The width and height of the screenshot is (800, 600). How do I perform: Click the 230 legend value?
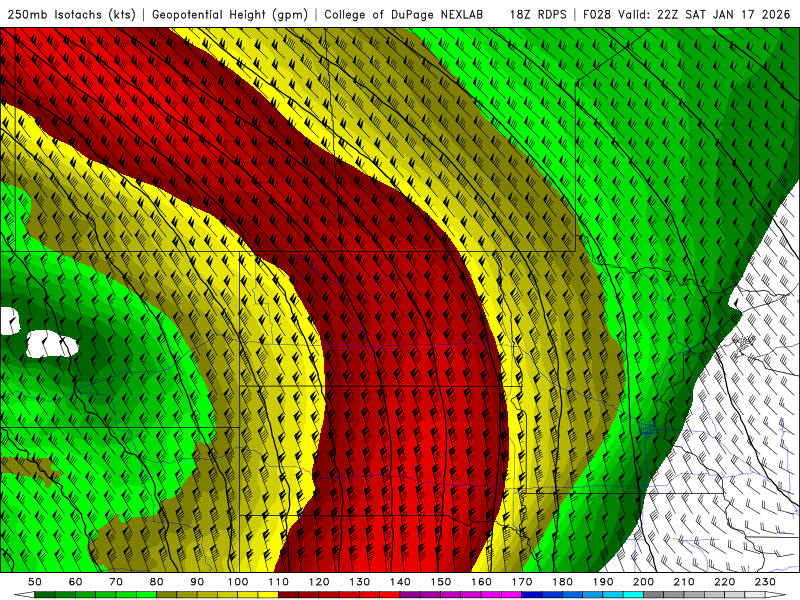[765, 582]
